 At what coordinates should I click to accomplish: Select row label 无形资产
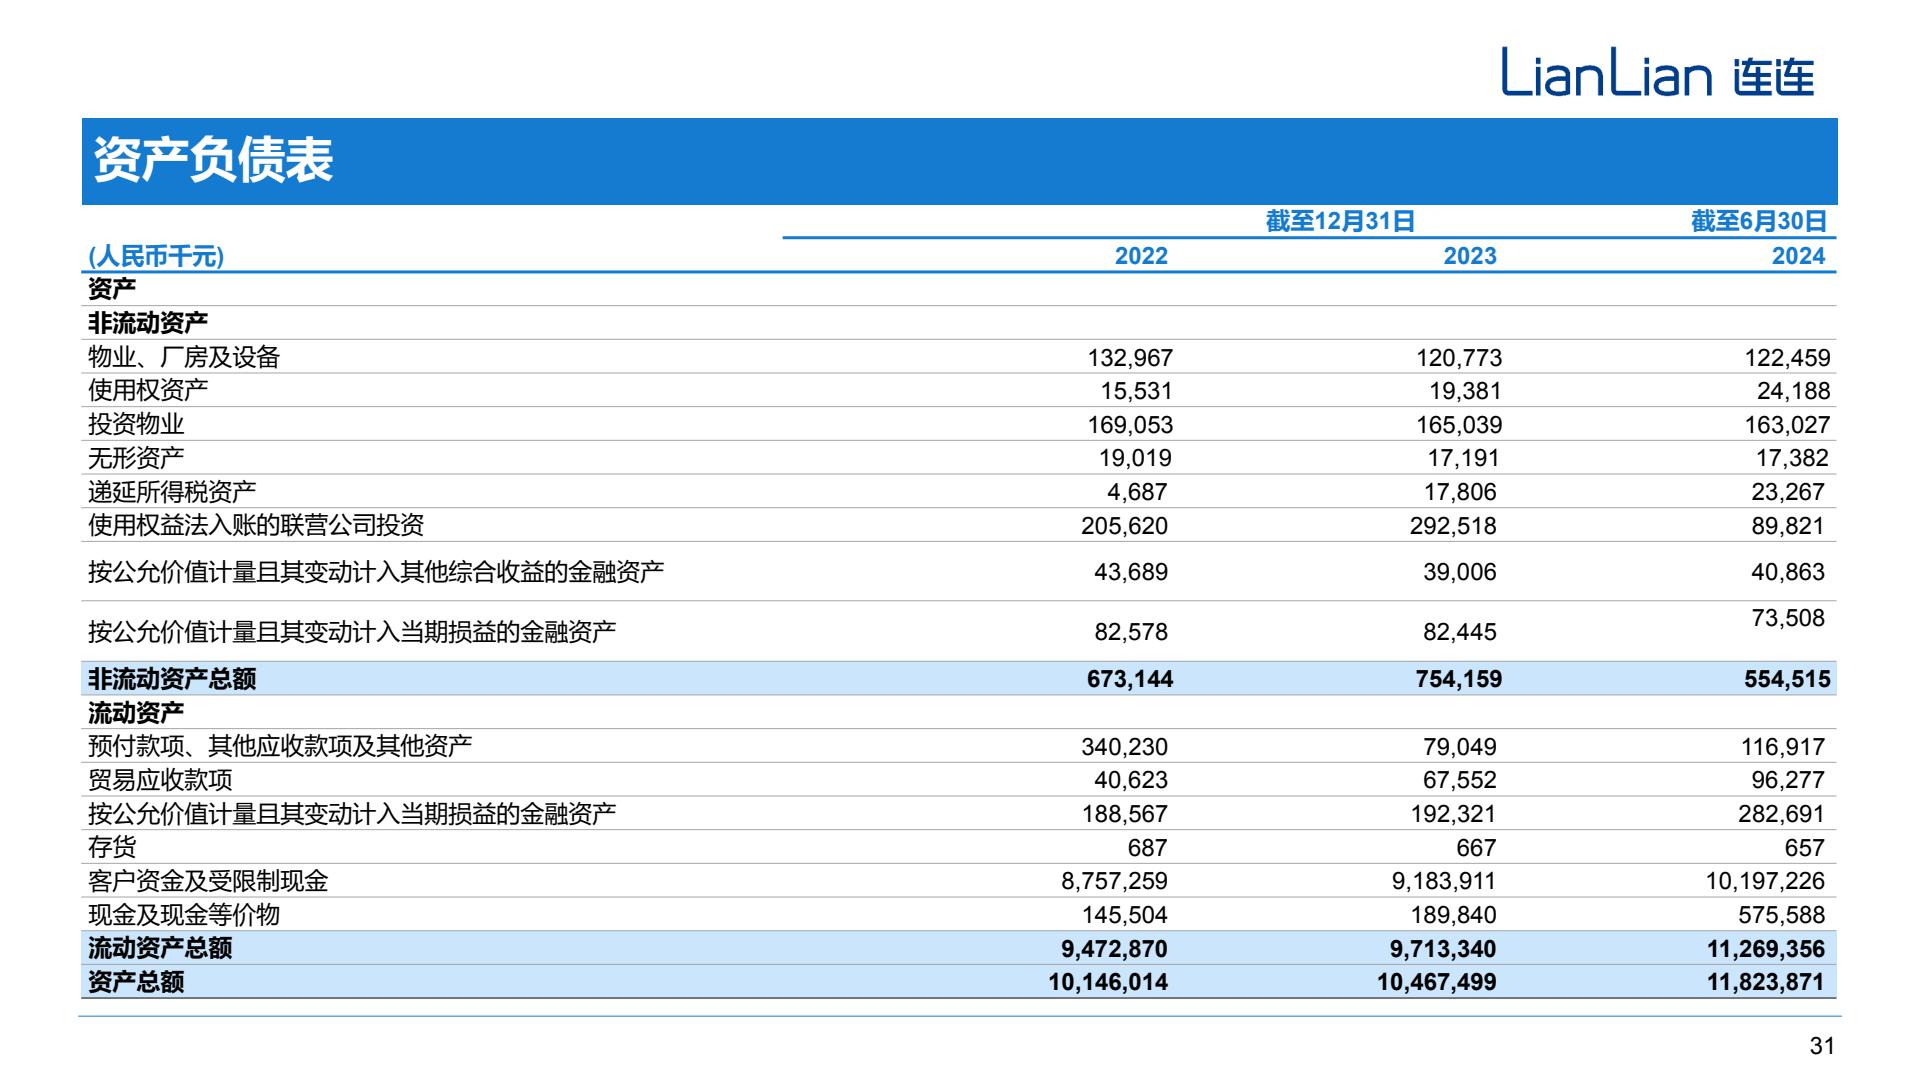[x=136, y=458]
